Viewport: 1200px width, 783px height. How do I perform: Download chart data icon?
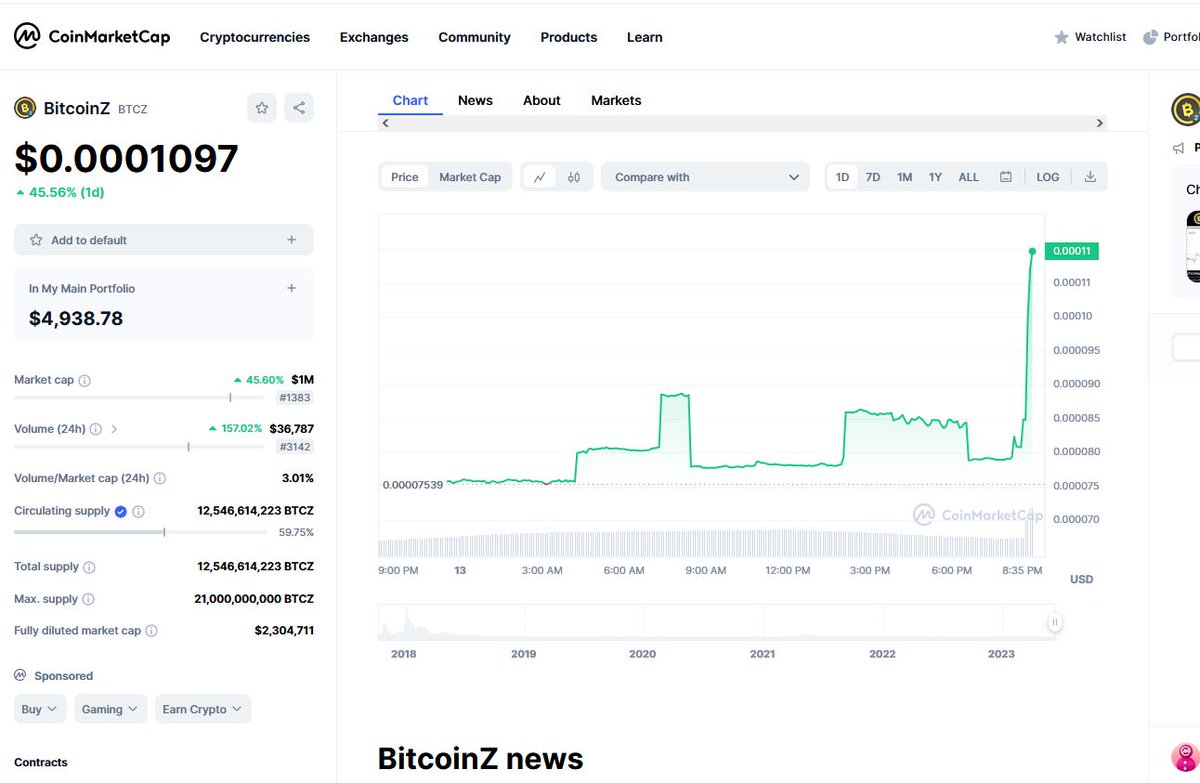click(x=1090, y=177)
